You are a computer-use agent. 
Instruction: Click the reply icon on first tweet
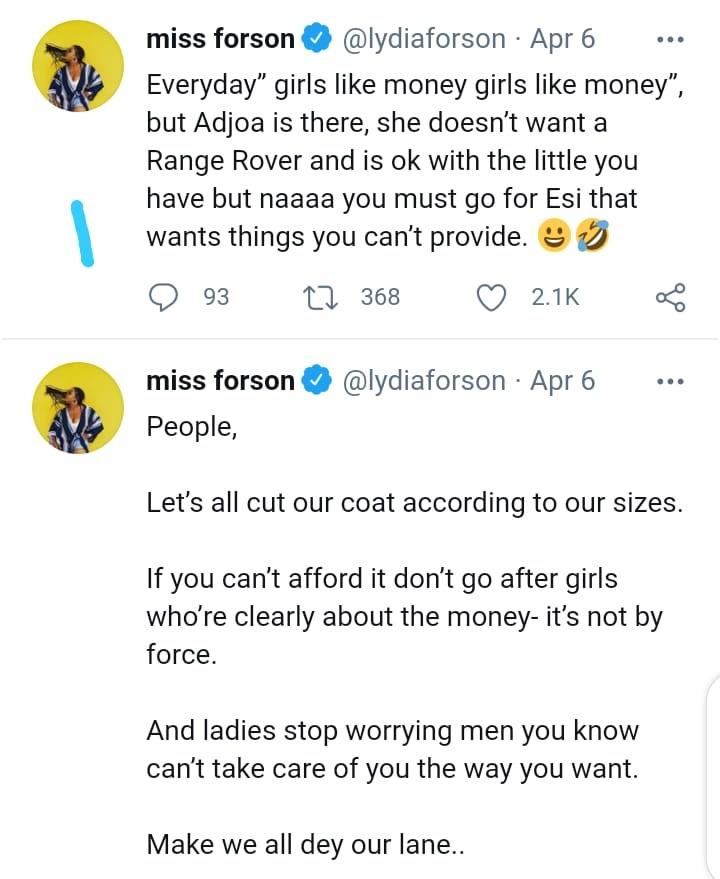[164, 297]
